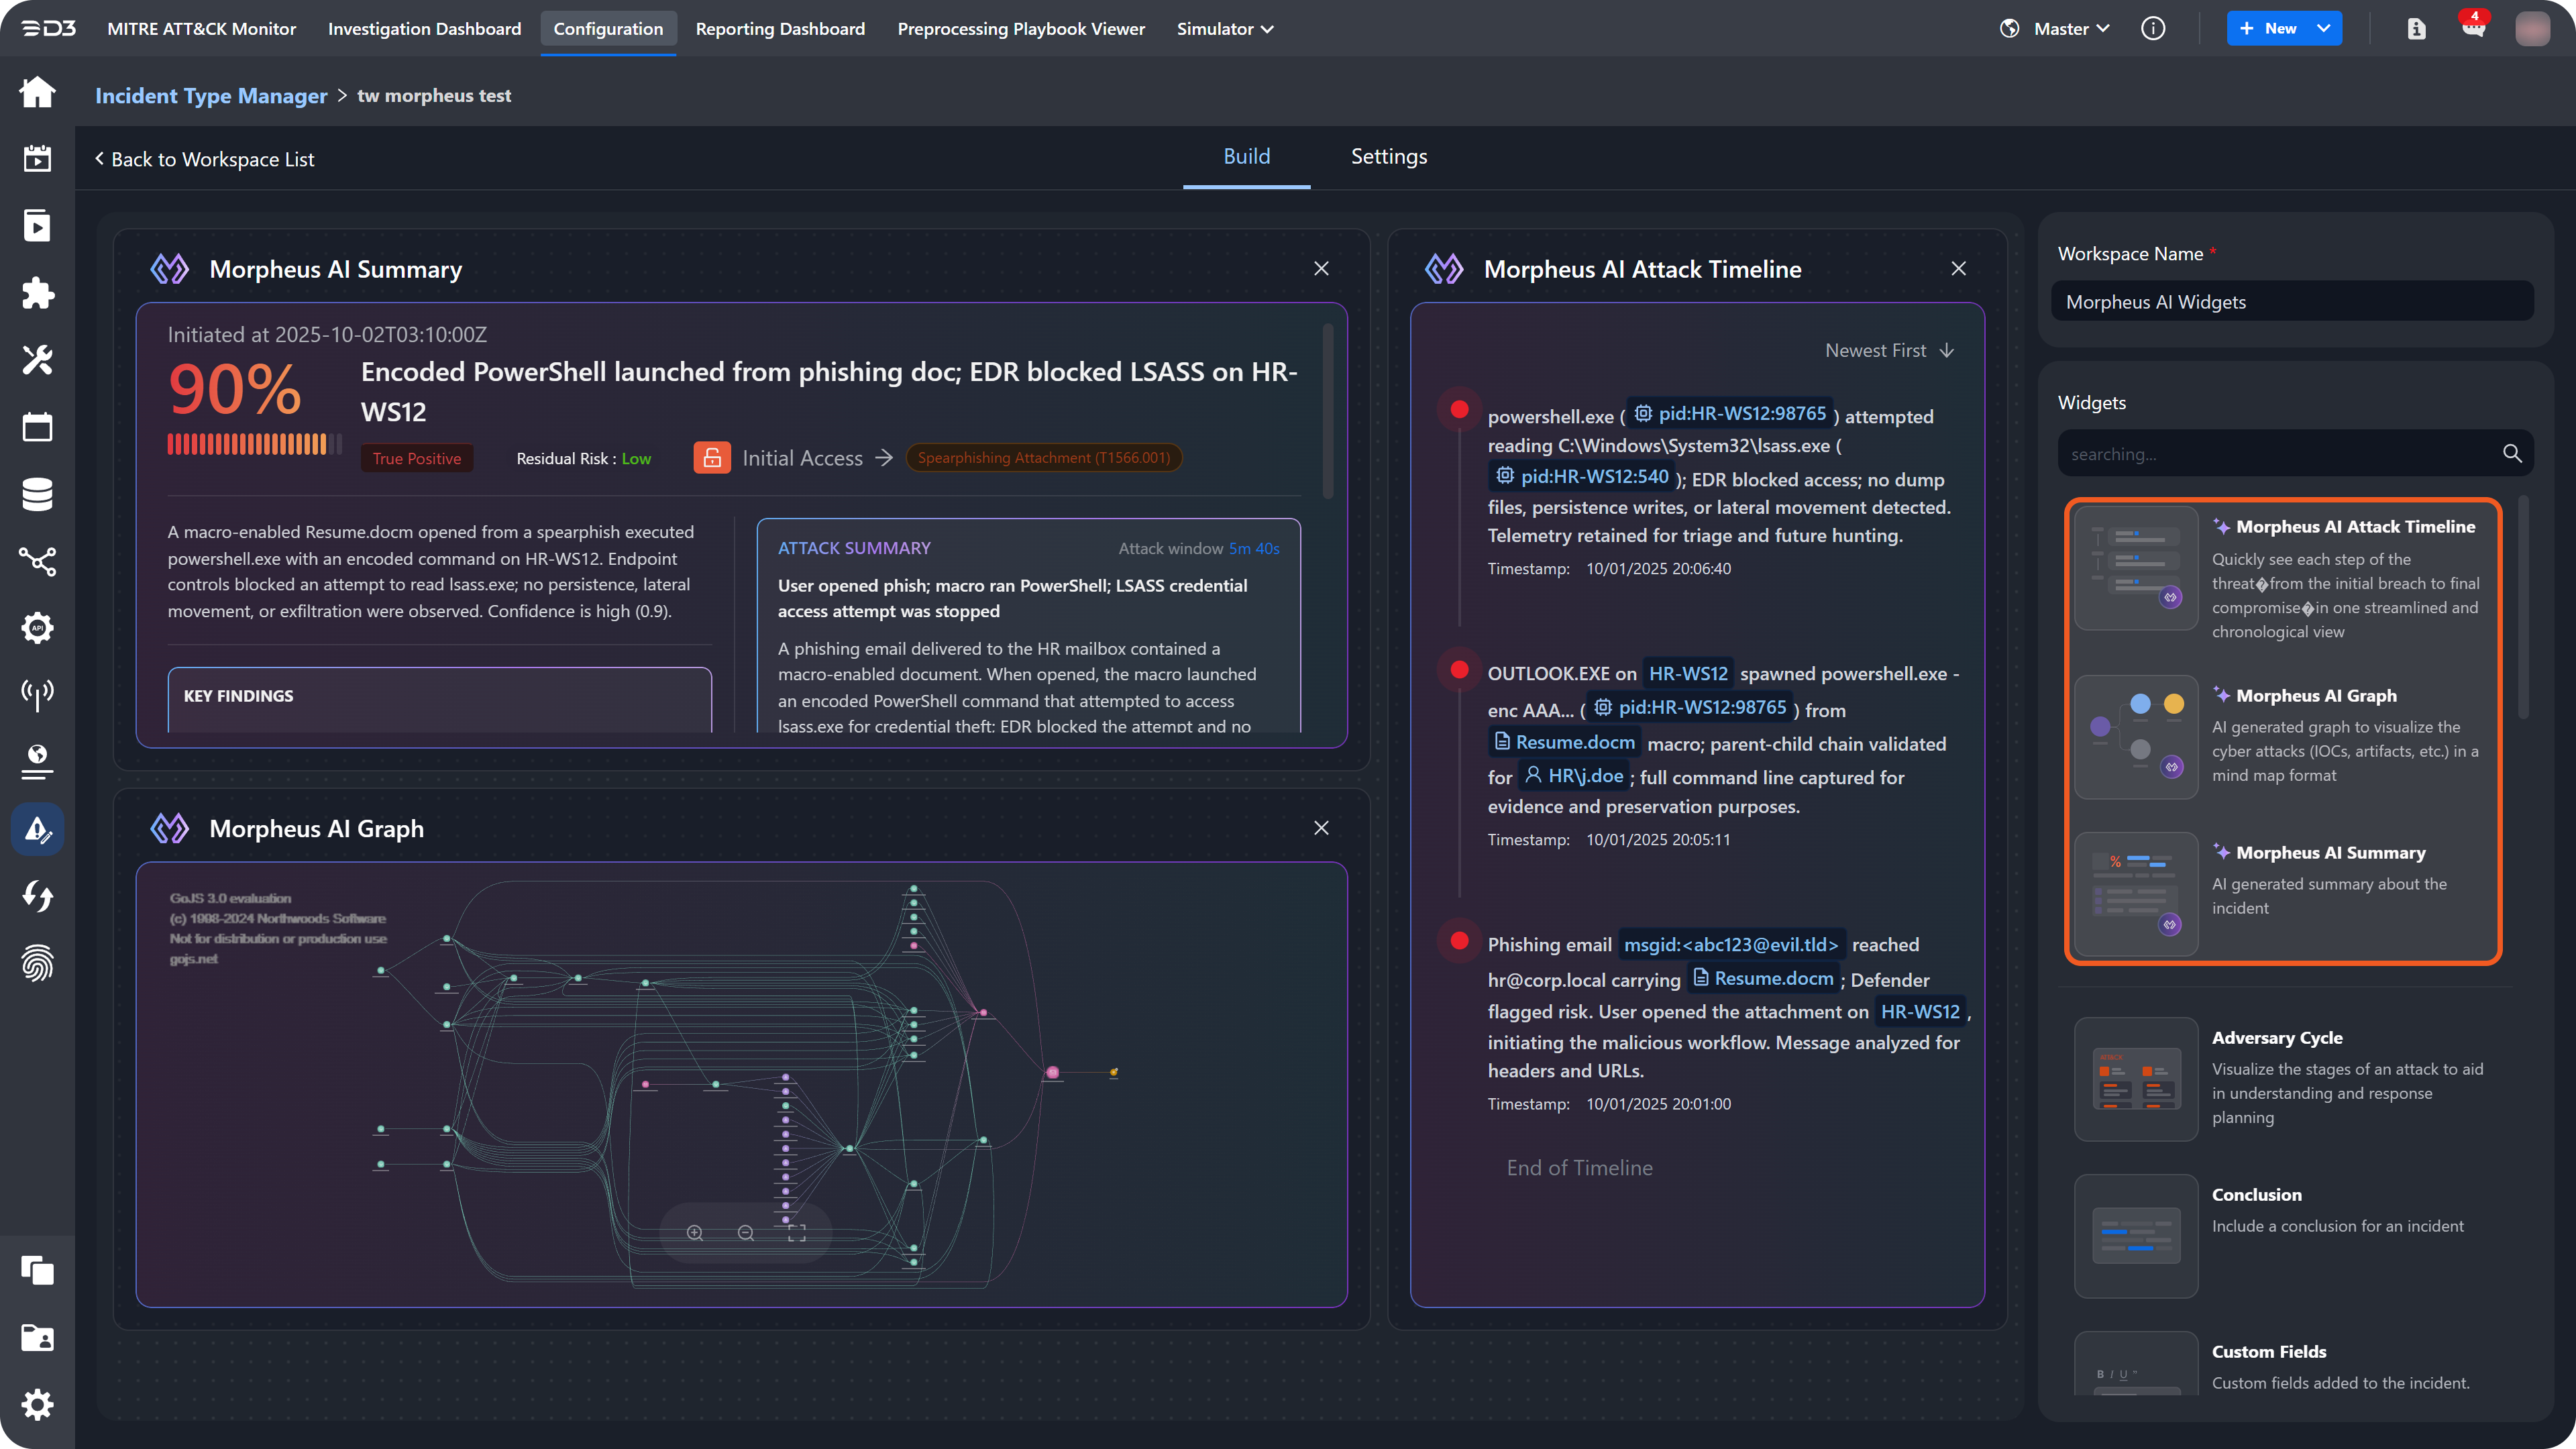Viewport: 2576px width, 1449px height.
Task: Click the Incident Type Manager breadcrumb link
Action: coord(211,96)
